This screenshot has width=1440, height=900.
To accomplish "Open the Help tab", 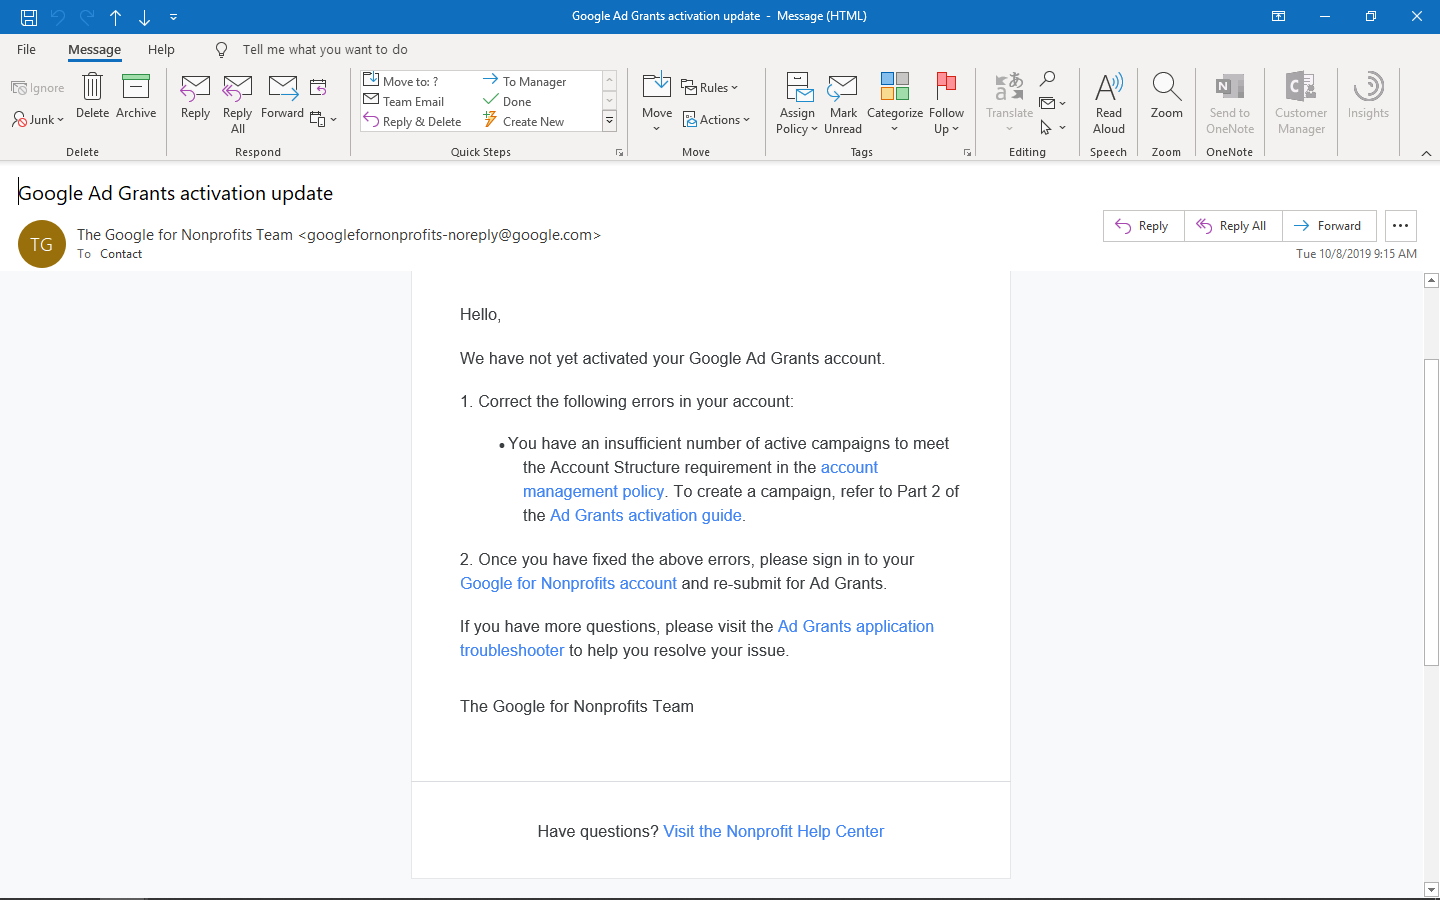I will click(x=161, y=49).
